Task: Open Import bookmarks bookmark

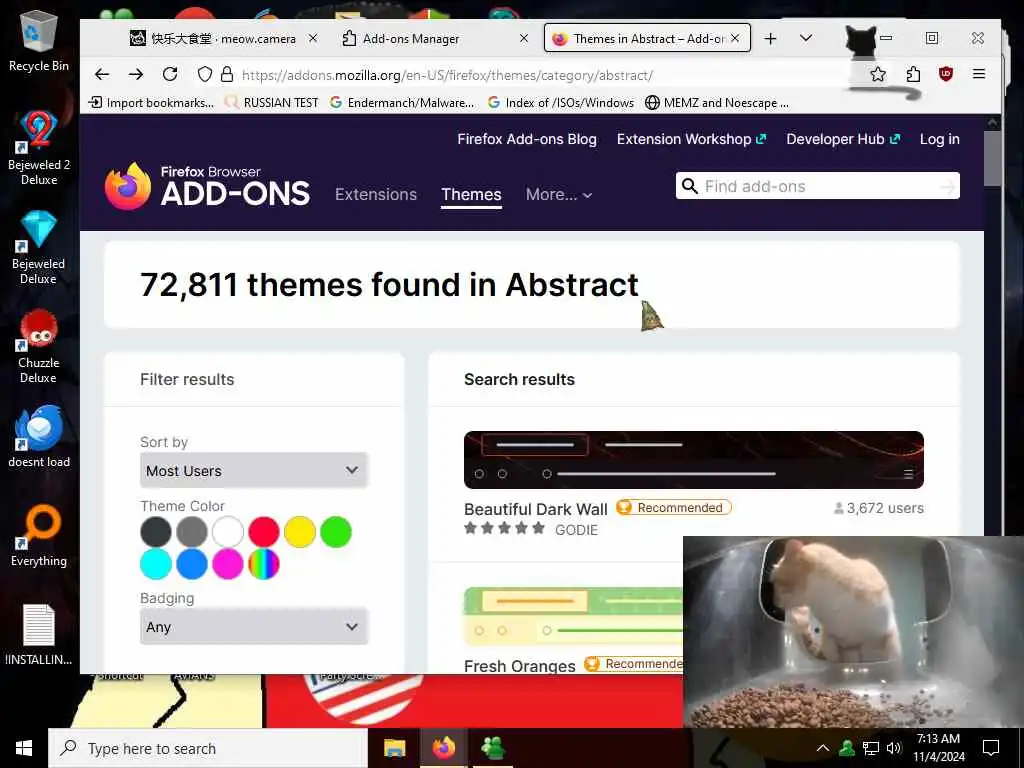Action: click(x=151, y=103)
